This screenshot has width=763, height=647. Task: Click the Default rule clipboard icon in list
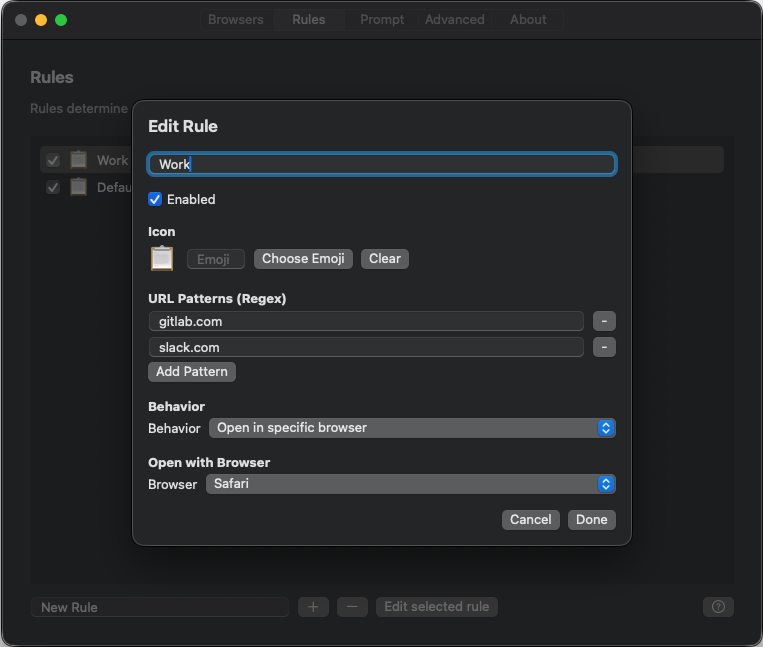78,187
